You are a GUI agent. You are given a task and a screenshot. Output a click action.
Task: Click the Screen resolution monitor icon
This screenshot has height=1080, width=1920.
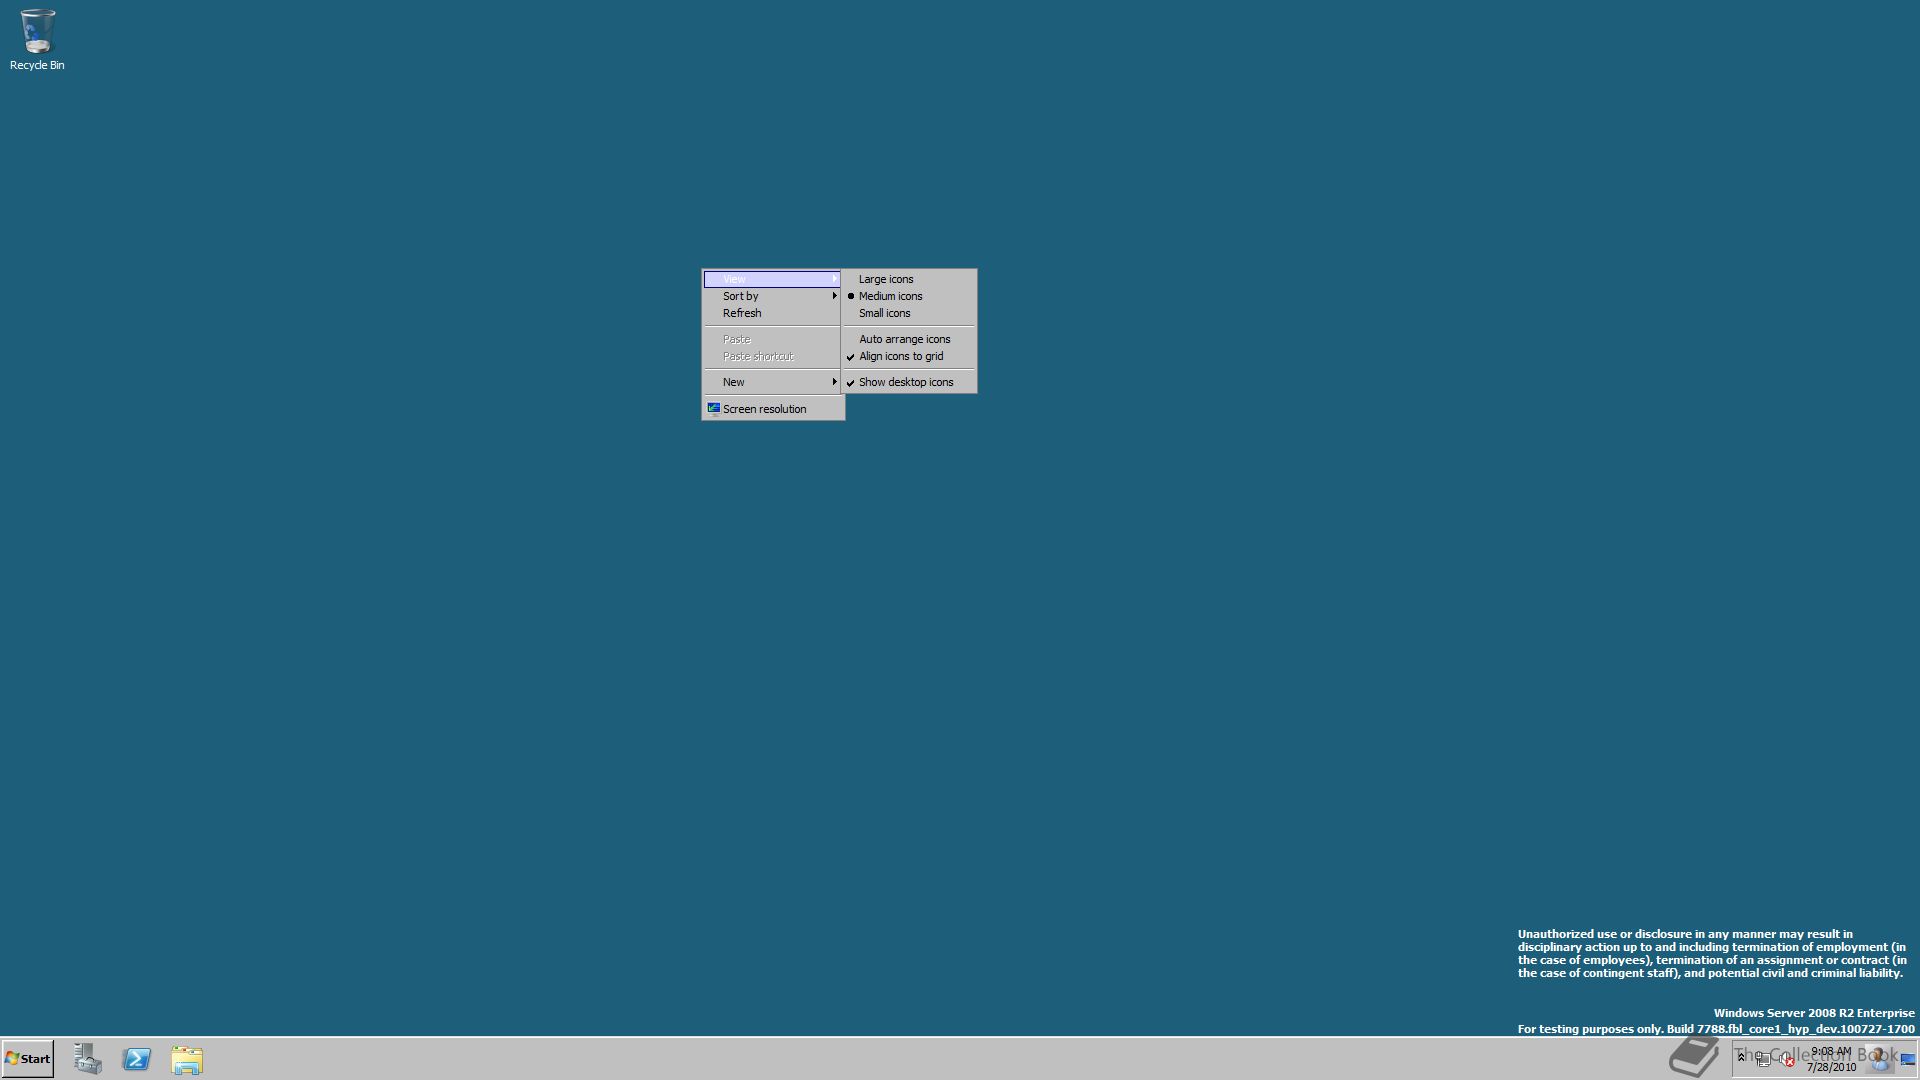714,408
